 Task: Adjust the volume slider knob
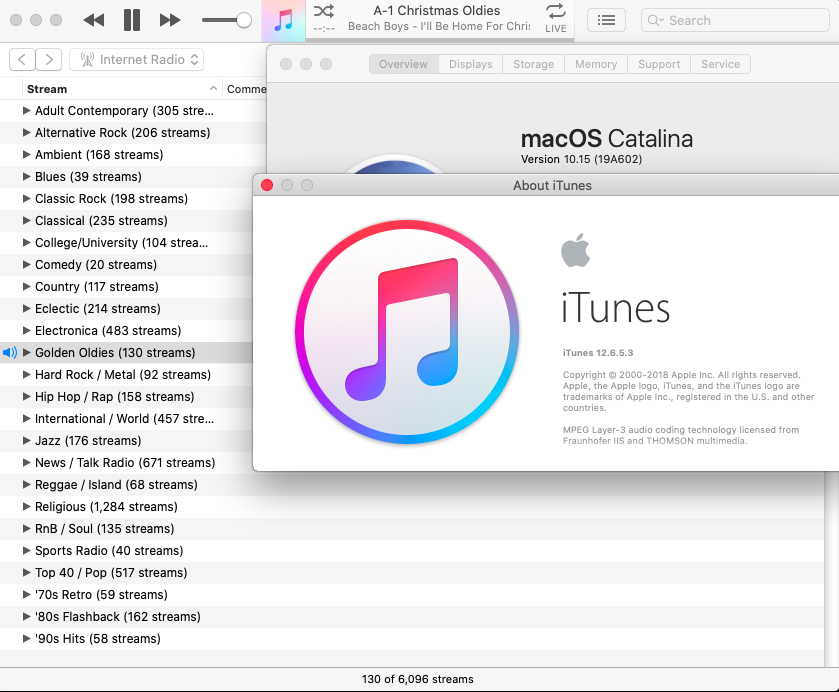click(x=244, y=20)
